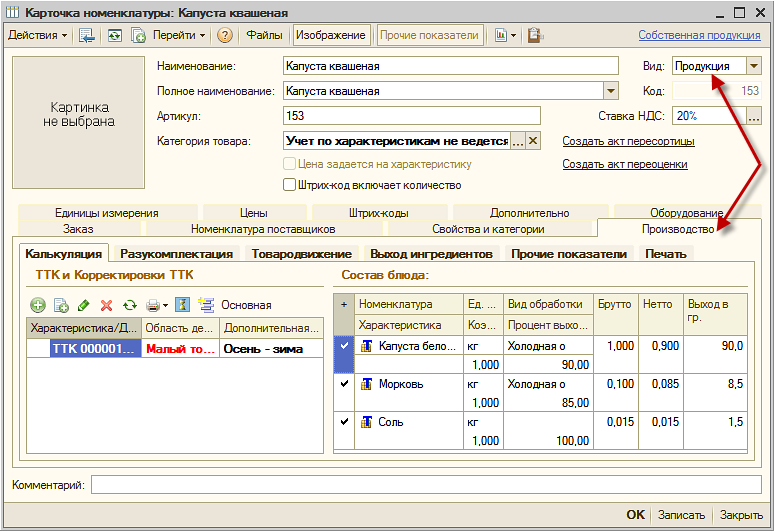The height and width of the screenshot is (531, 774).
Task: Enable Штрих-код включает количество checkbox
Action: pos(289,185)
